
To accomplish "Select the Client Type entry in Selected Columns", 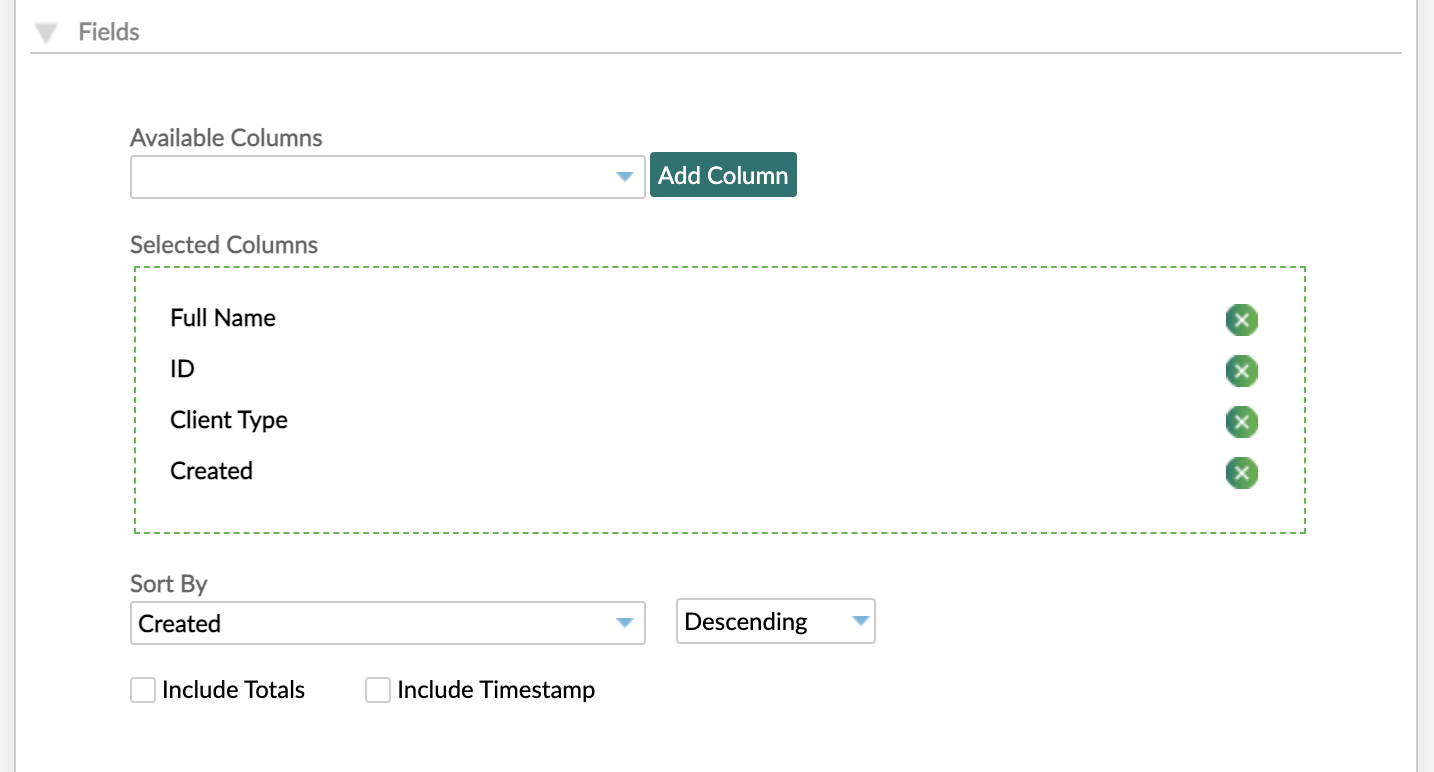I will 228,420.
